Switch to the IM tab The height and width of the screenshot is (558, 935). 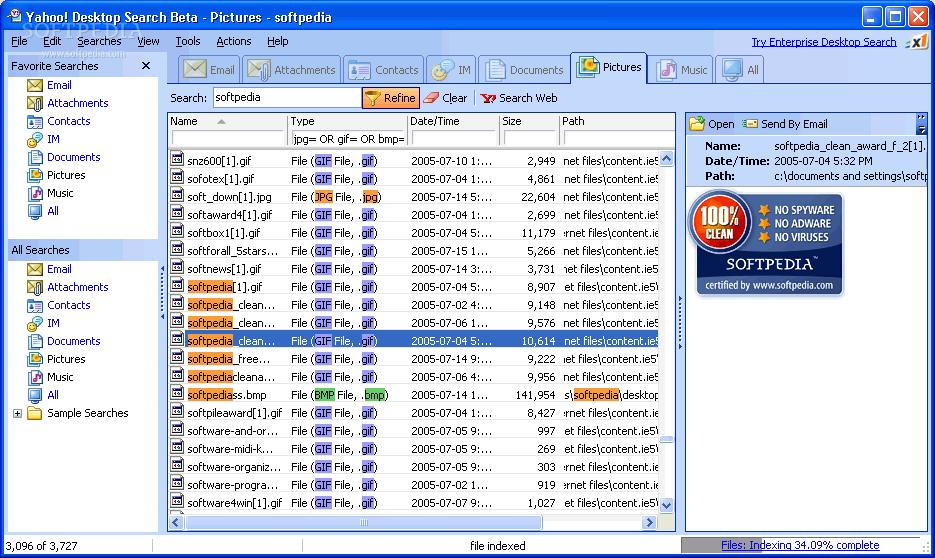pos(451,70)
